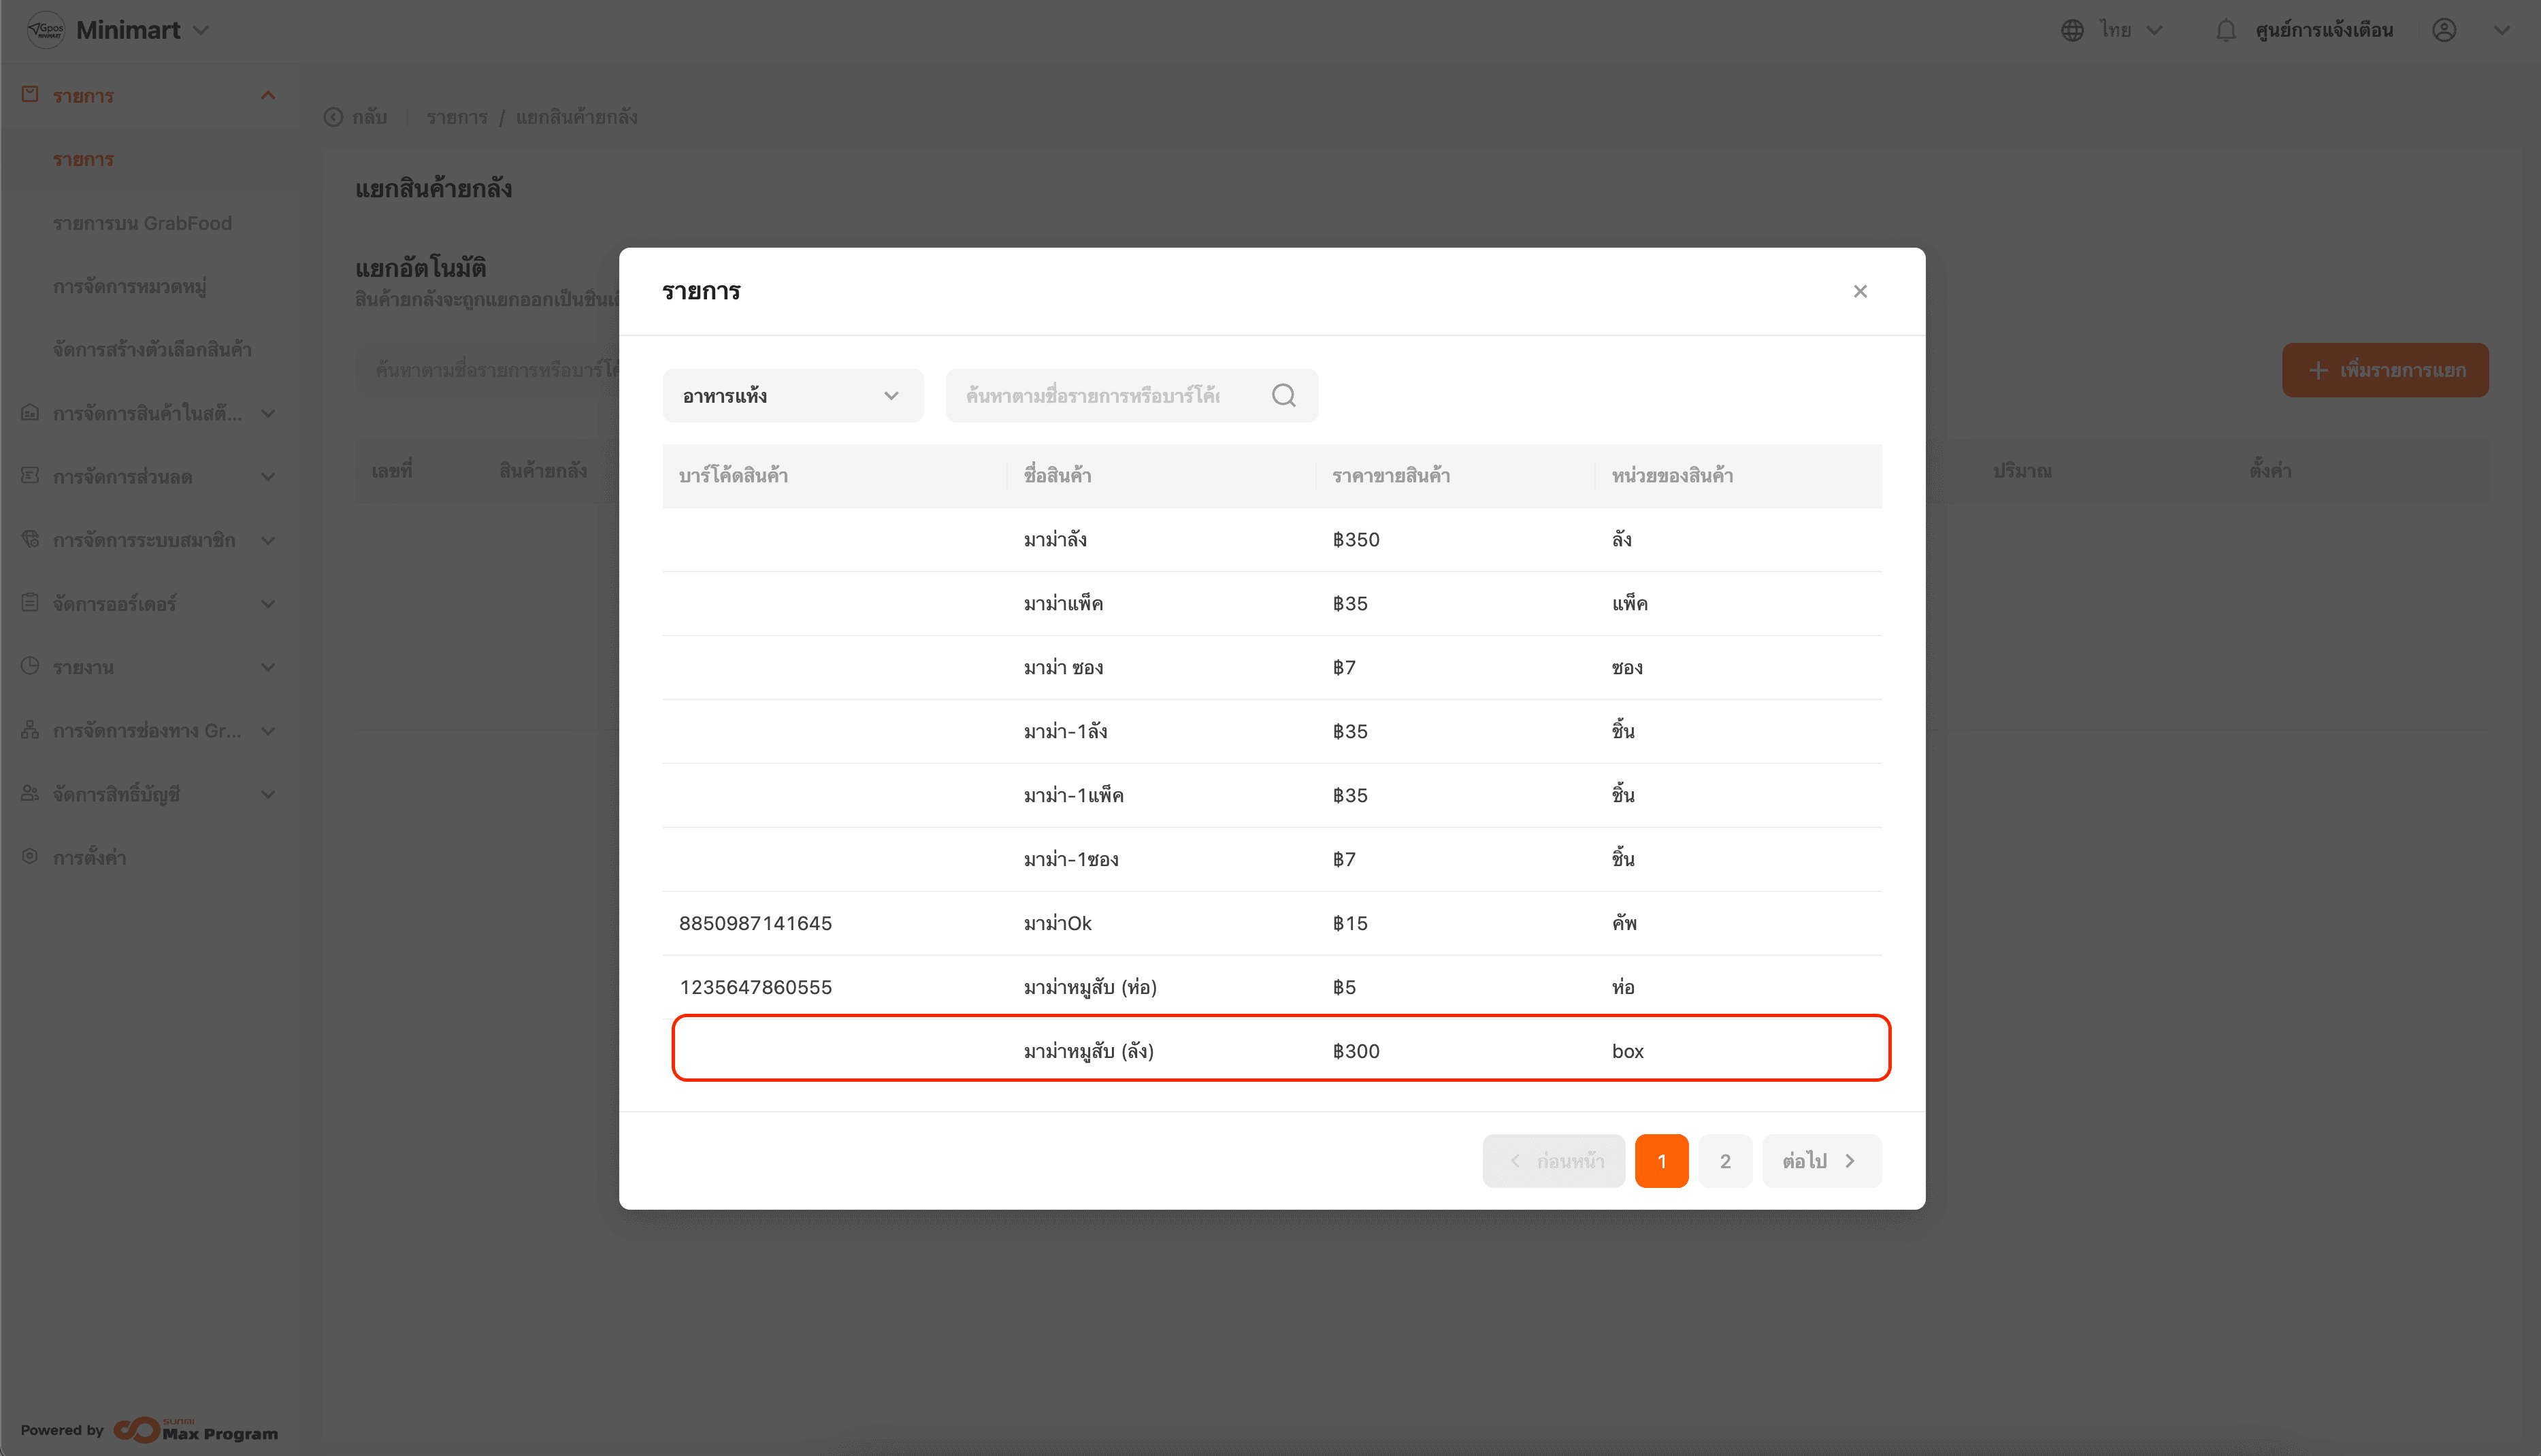Expand จัดการออร์เดอร์ sidebar menu
This screenshot has width=2541, height=1456.
click(x=267, y=604)
